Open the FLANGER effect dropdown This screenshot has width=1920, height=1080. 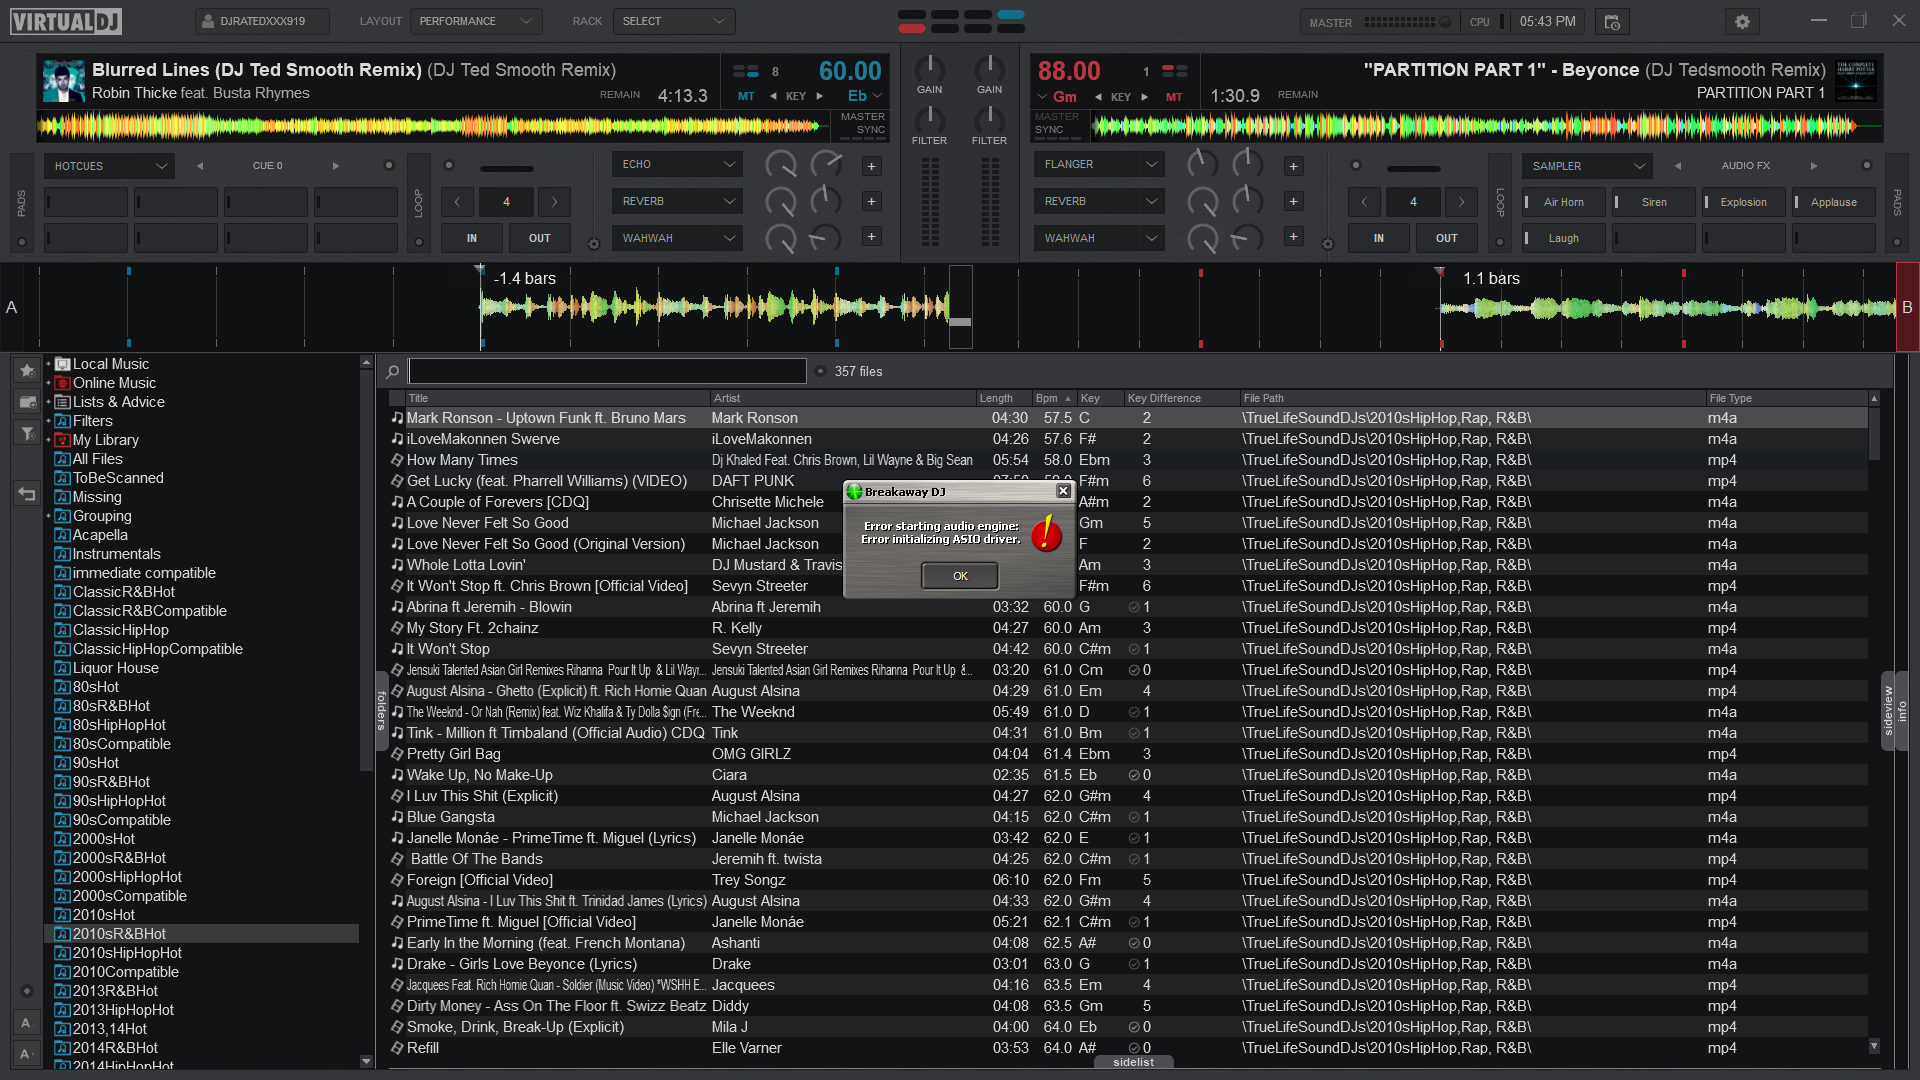coord(1099,164)
